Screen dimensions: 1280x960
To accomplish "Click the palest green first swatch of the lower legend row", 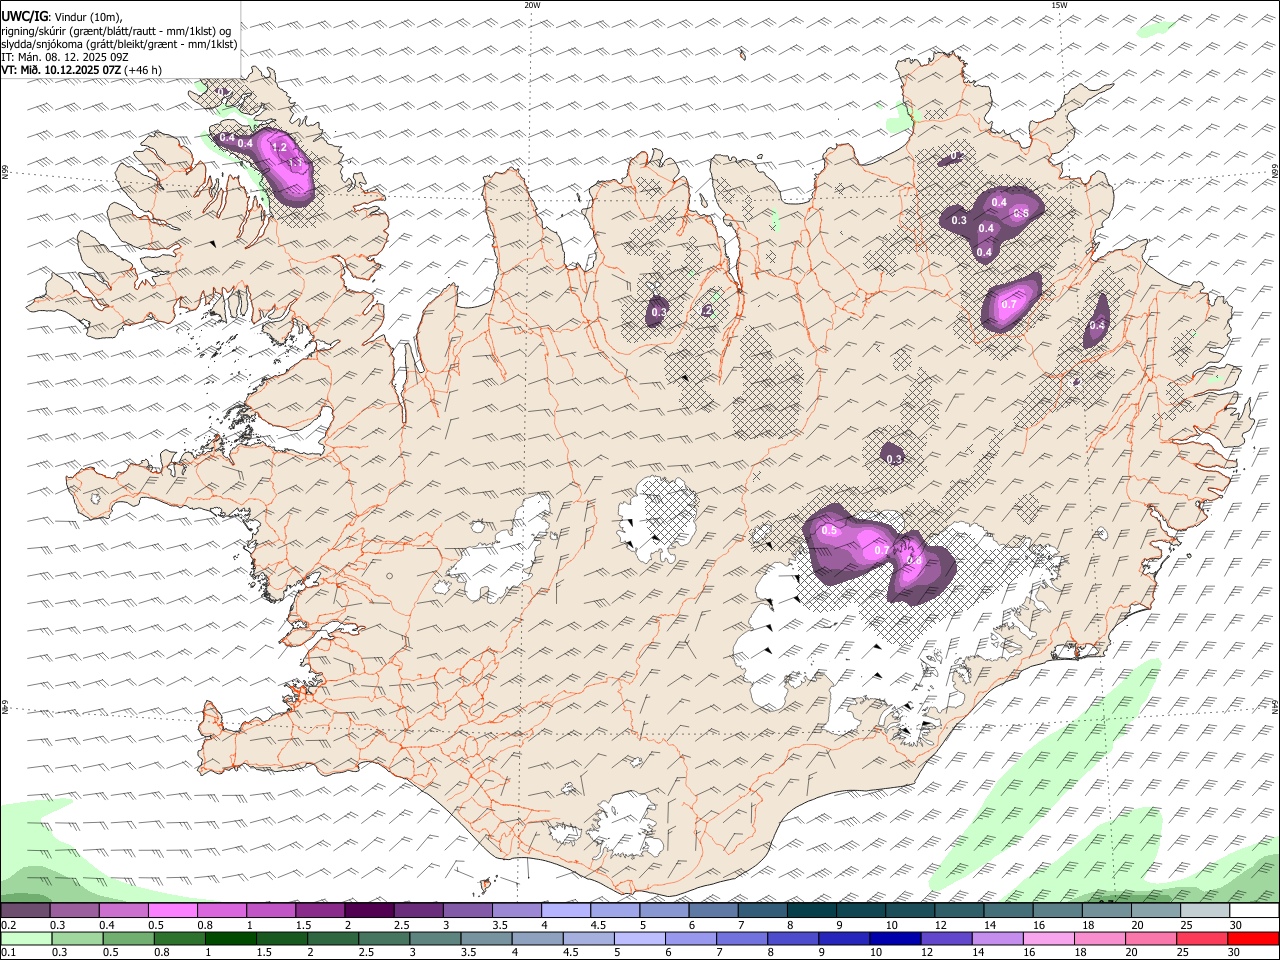I will (25, 938).
